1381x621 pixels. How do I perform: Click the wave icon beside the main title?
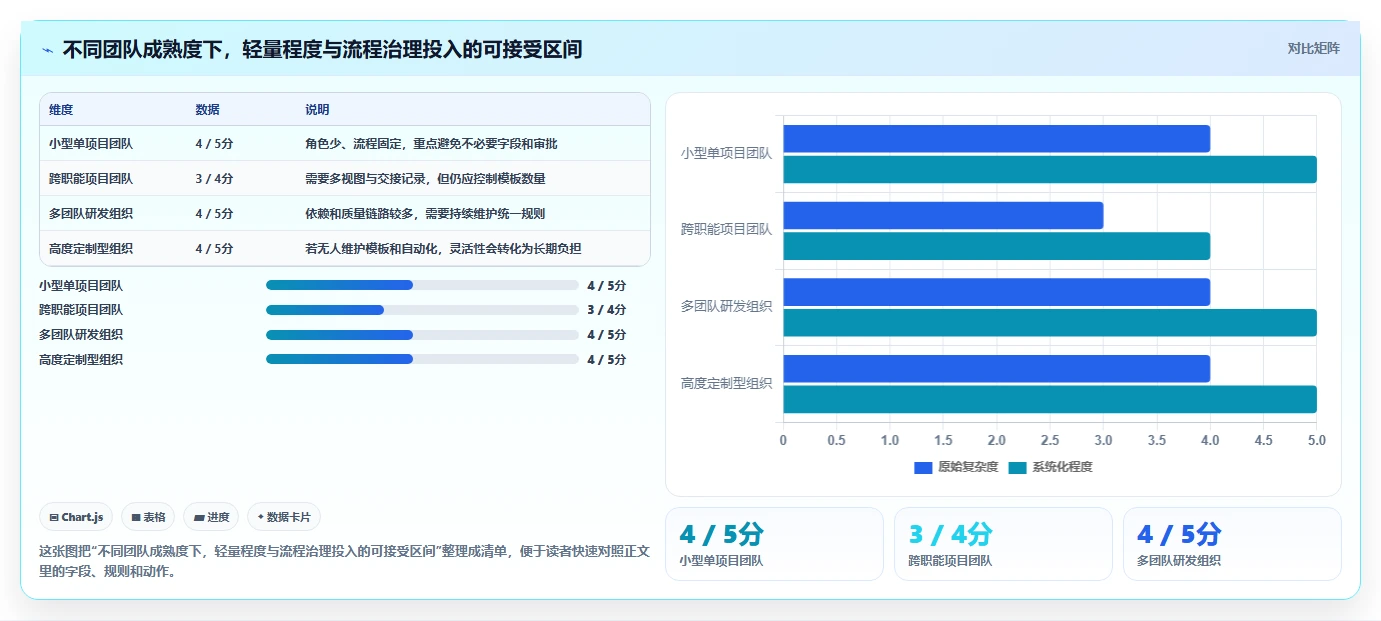point(48,49)
